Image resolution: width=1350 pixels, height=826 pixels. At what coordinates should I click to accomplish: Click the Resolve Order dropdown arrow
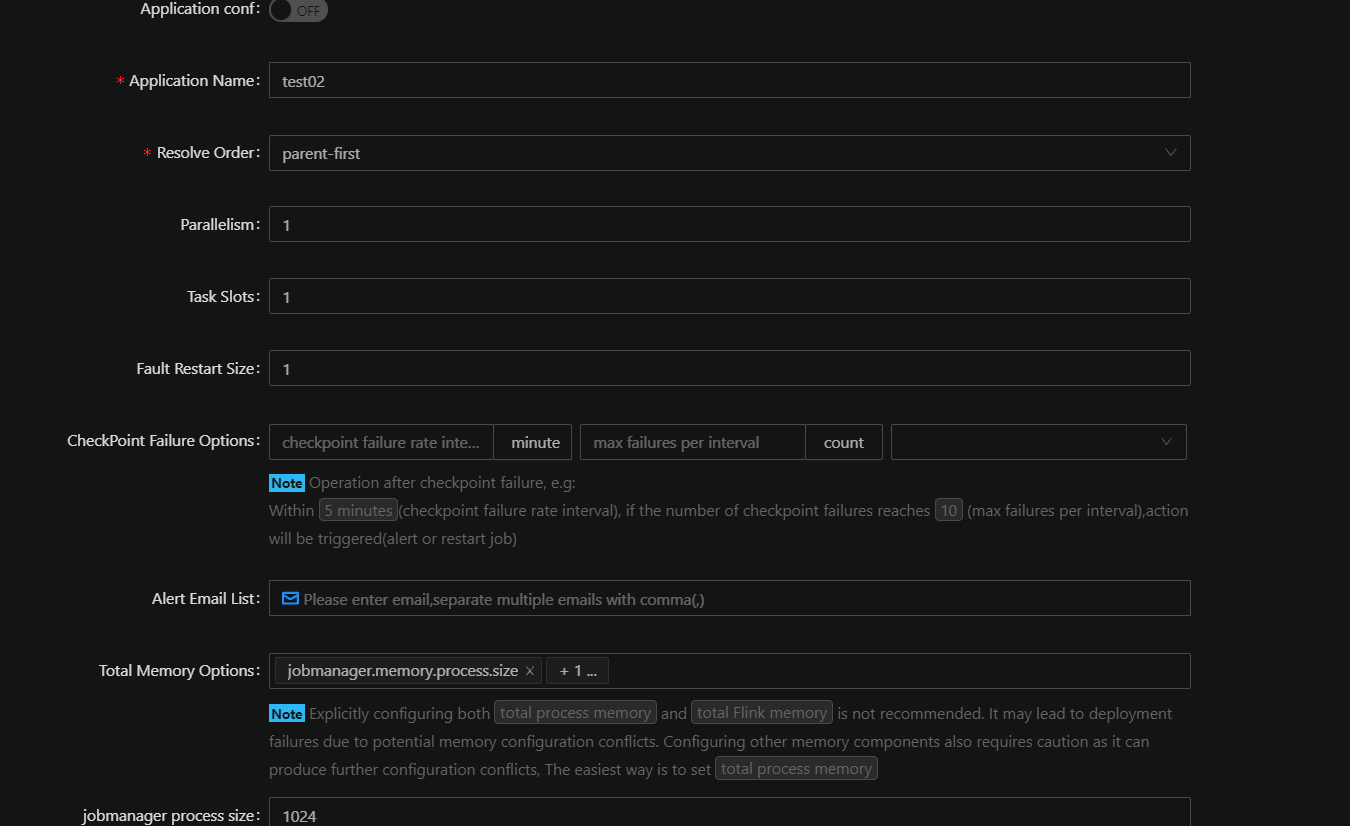(1170, 152)
